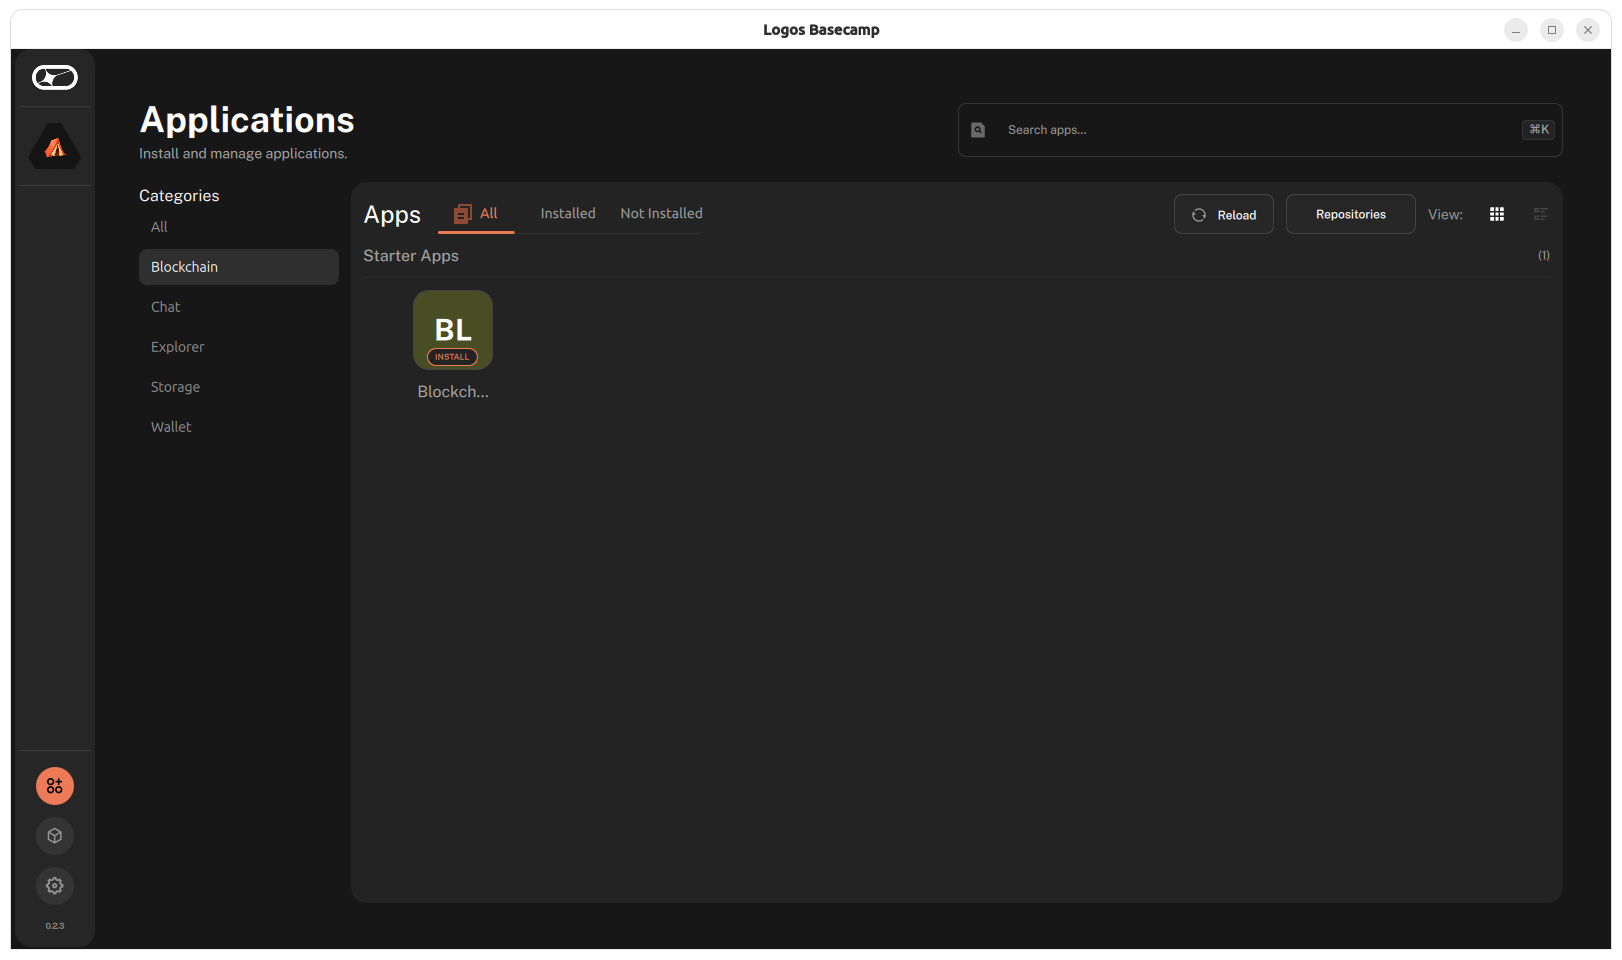1622x960 pixels.
Task: Click the search magnifier icon
Action: click(978, 130)
